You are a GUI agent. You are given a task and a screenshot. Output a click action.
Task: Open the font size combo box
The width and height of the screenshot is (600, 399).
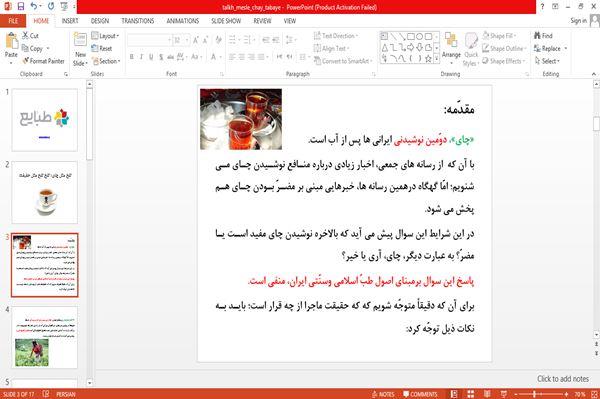tap(181, 40)
